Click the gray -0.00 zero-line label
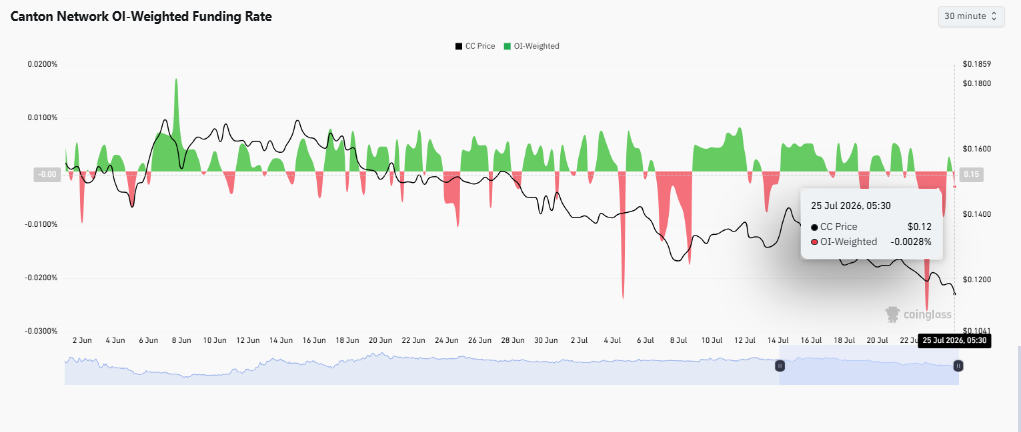This screenshot has width=1021, height=432. tap(47, 175)
